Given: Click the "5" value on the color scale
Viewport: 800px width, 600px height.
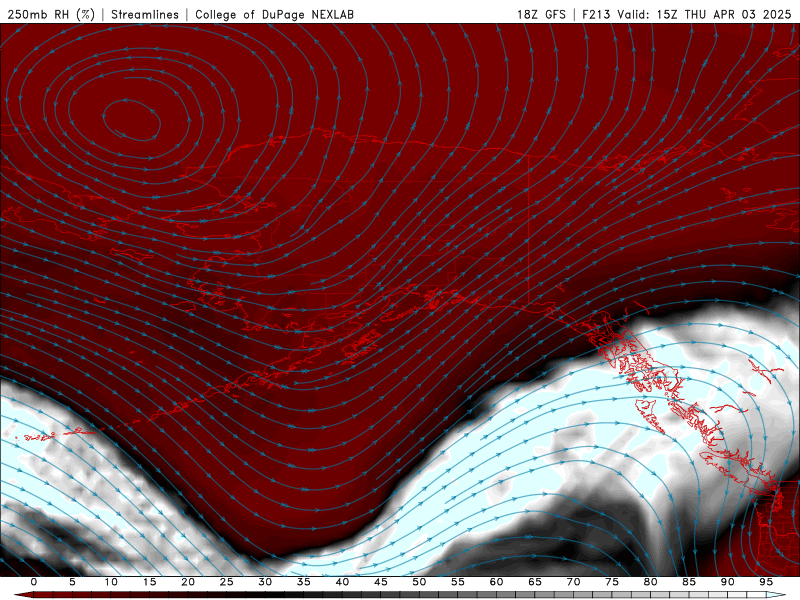Looking at the screenshot, I should point(72,582).
